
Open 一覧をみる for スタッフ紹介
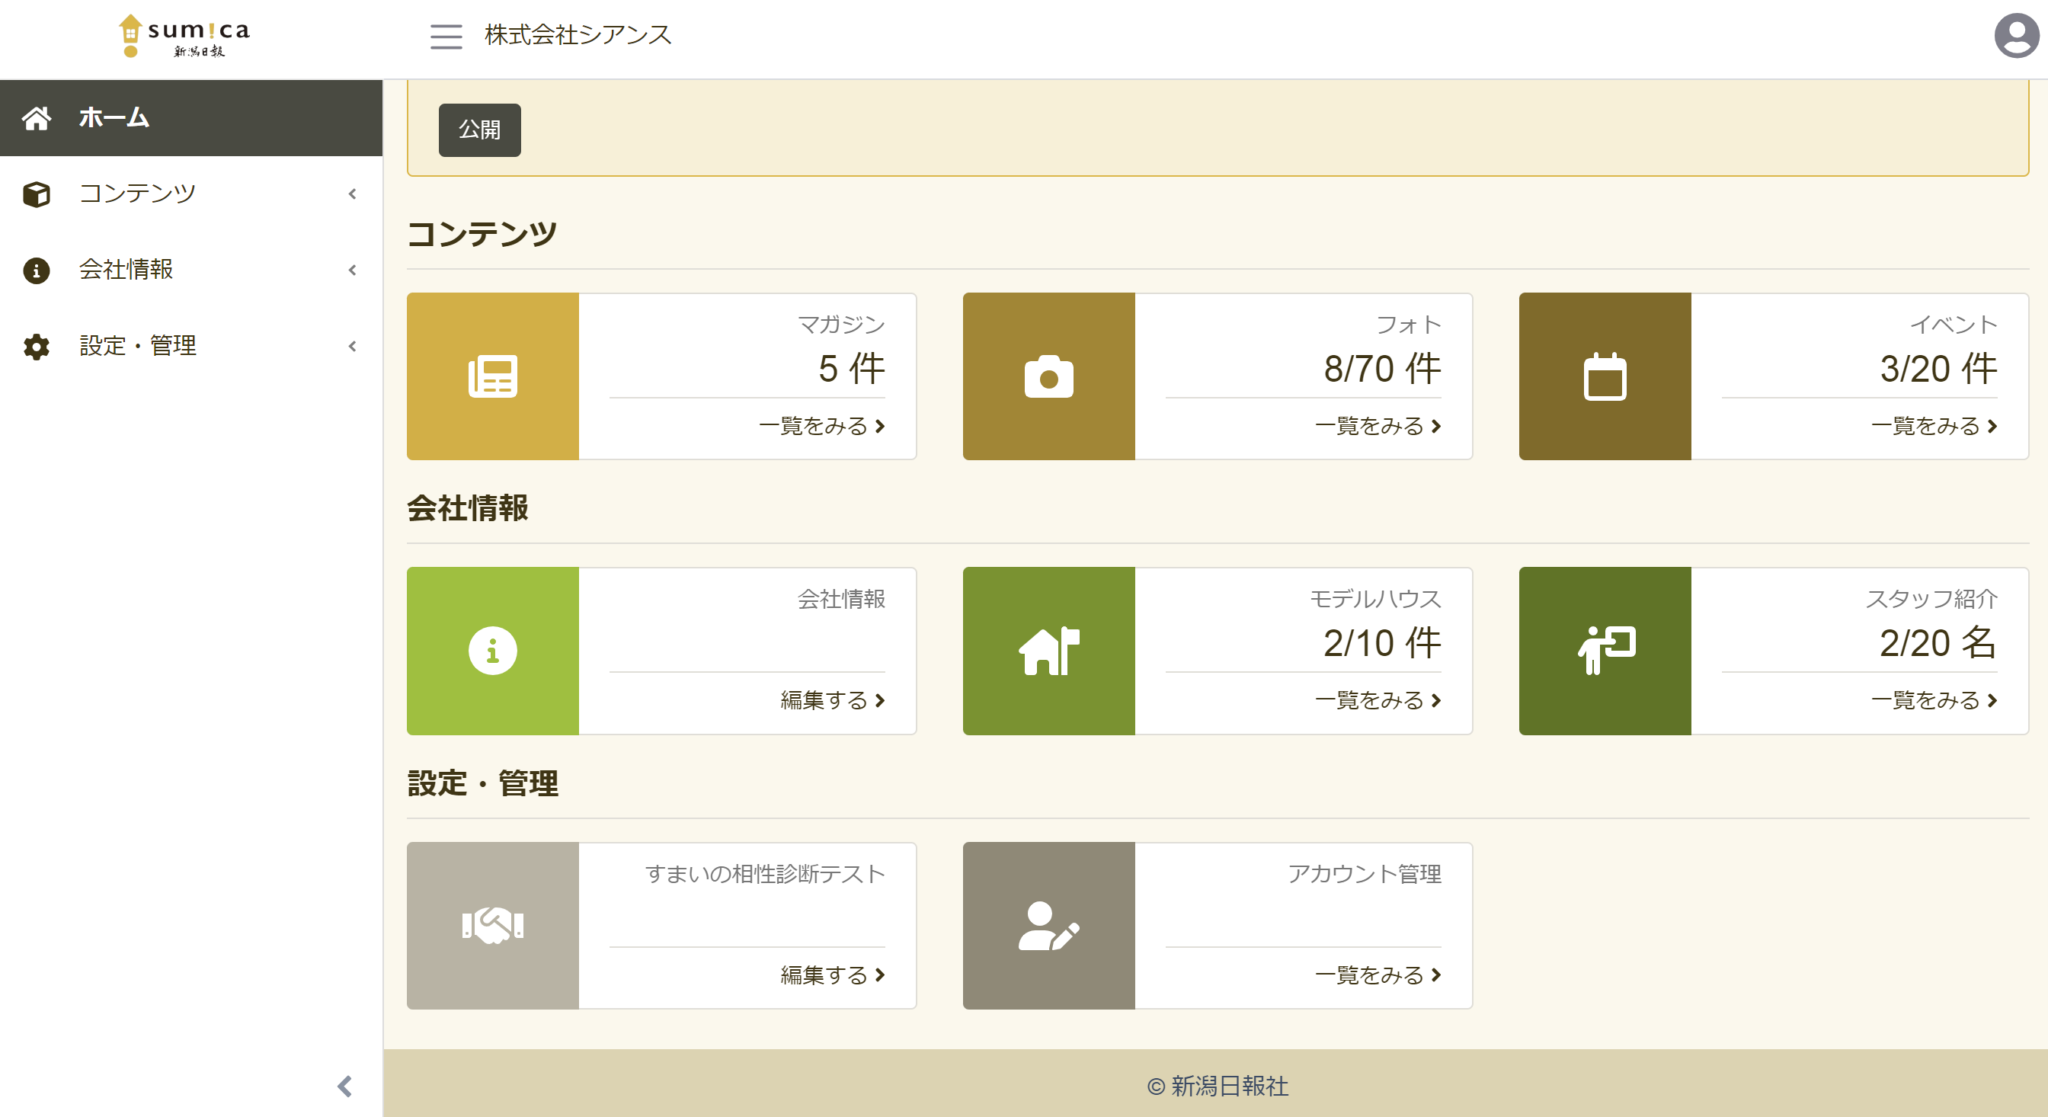pos(1934,700)
